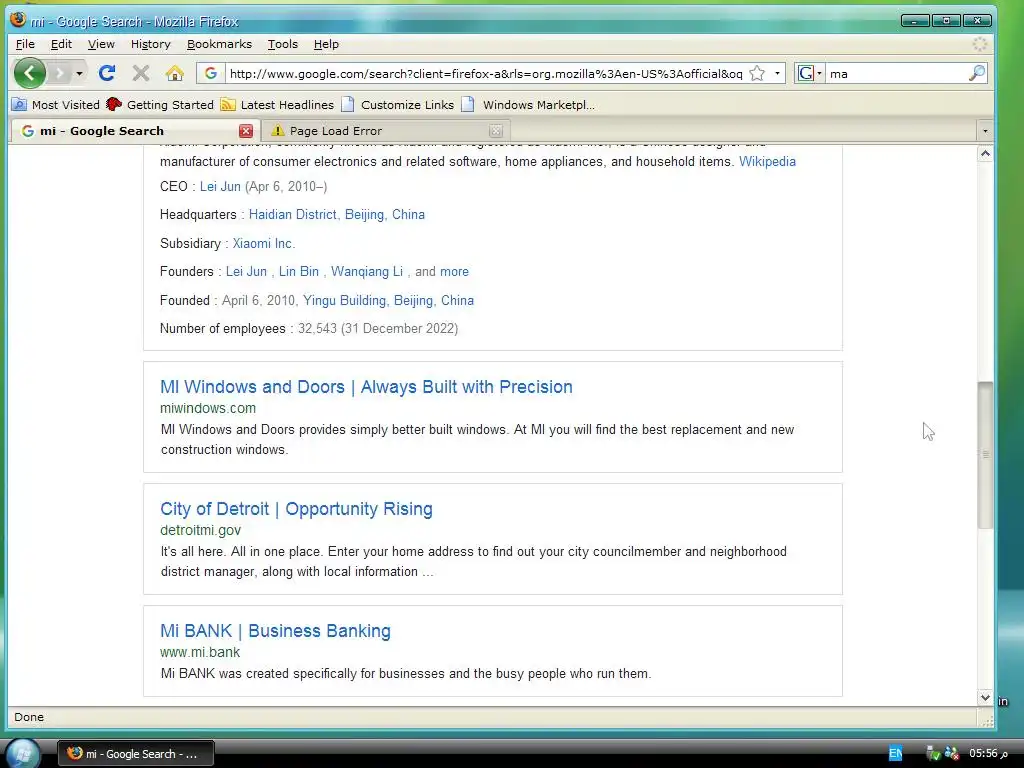Click the loading throbber icon

coord(980,44)
